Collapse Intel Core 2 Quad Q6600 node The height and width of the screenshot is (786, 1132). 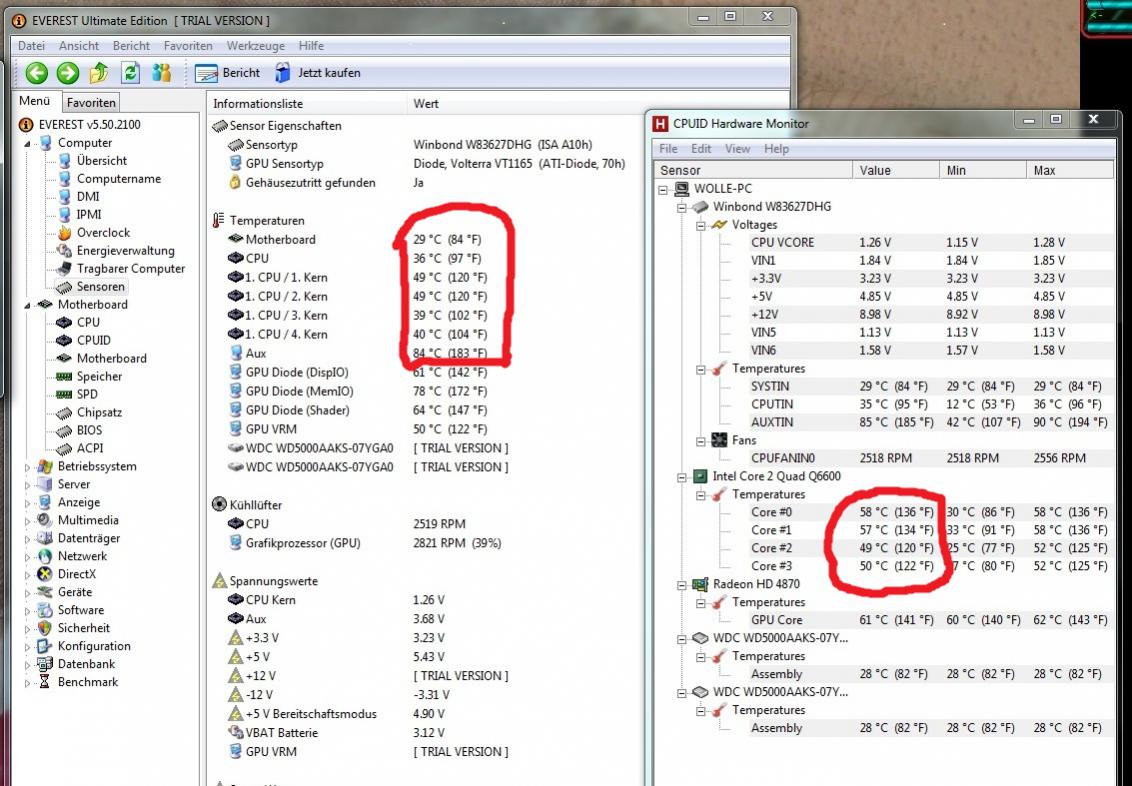[682, 477]
